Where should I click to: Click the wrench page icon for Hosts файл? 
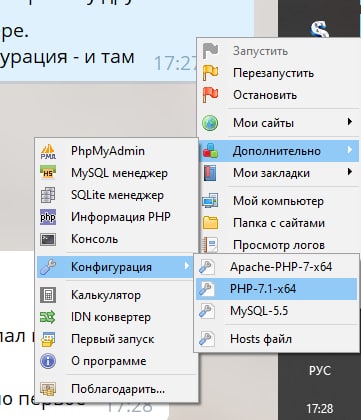pyautogui.click(x=207, y=339)
